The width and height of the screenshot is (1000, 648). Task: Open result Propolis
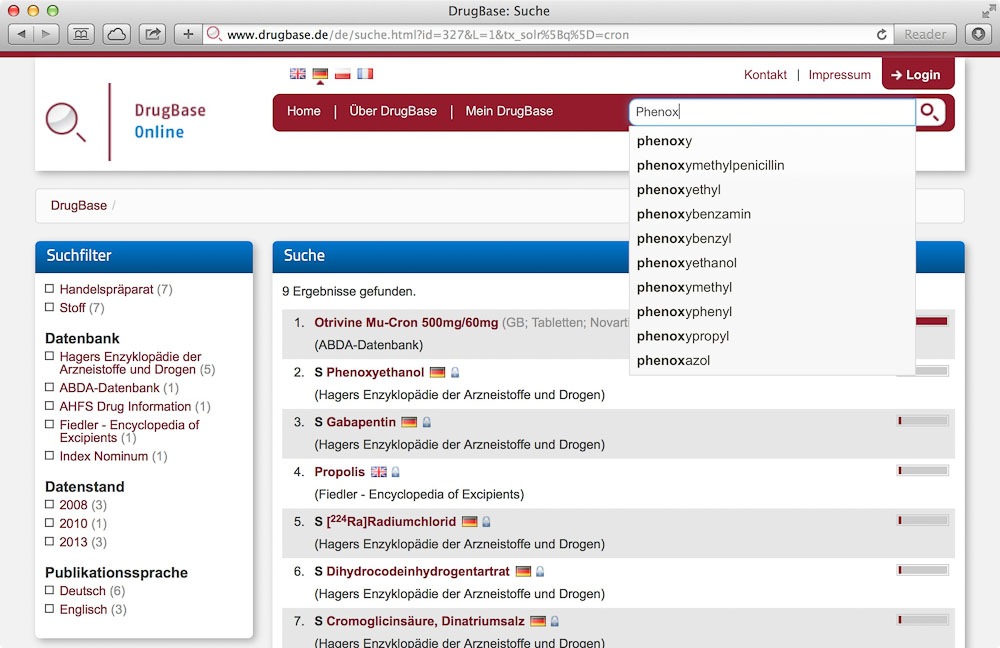[339, 472]
